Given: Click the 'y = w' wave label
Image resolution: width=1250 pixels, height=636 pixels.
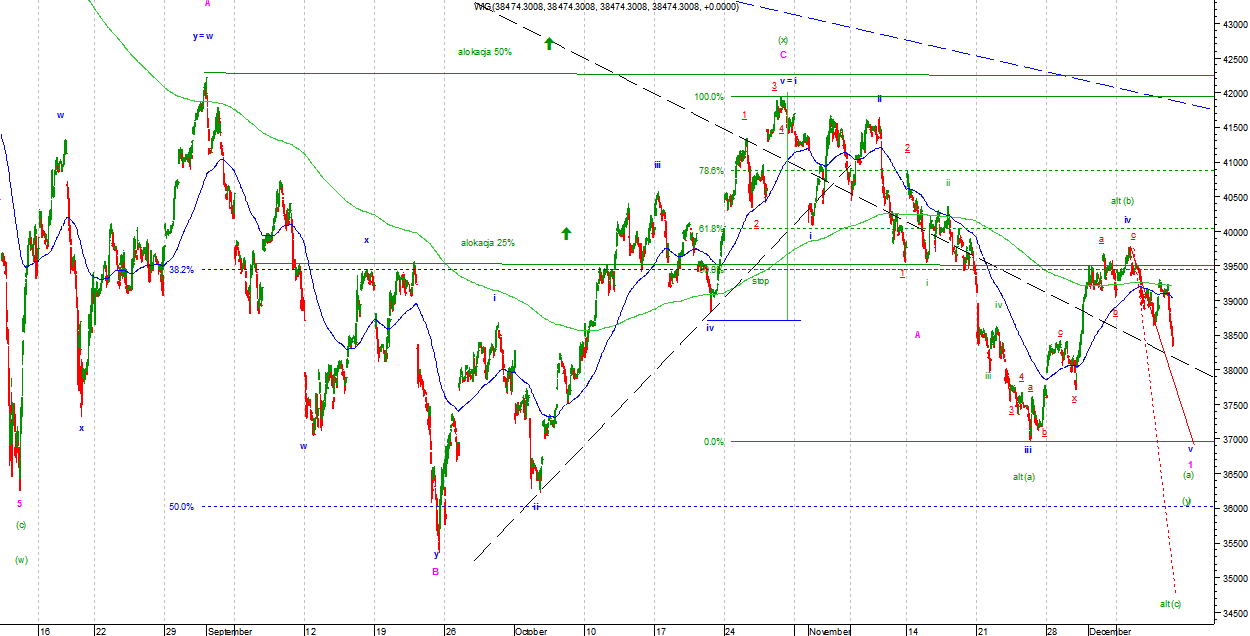Looking at the screenshot, I should 203,36.
